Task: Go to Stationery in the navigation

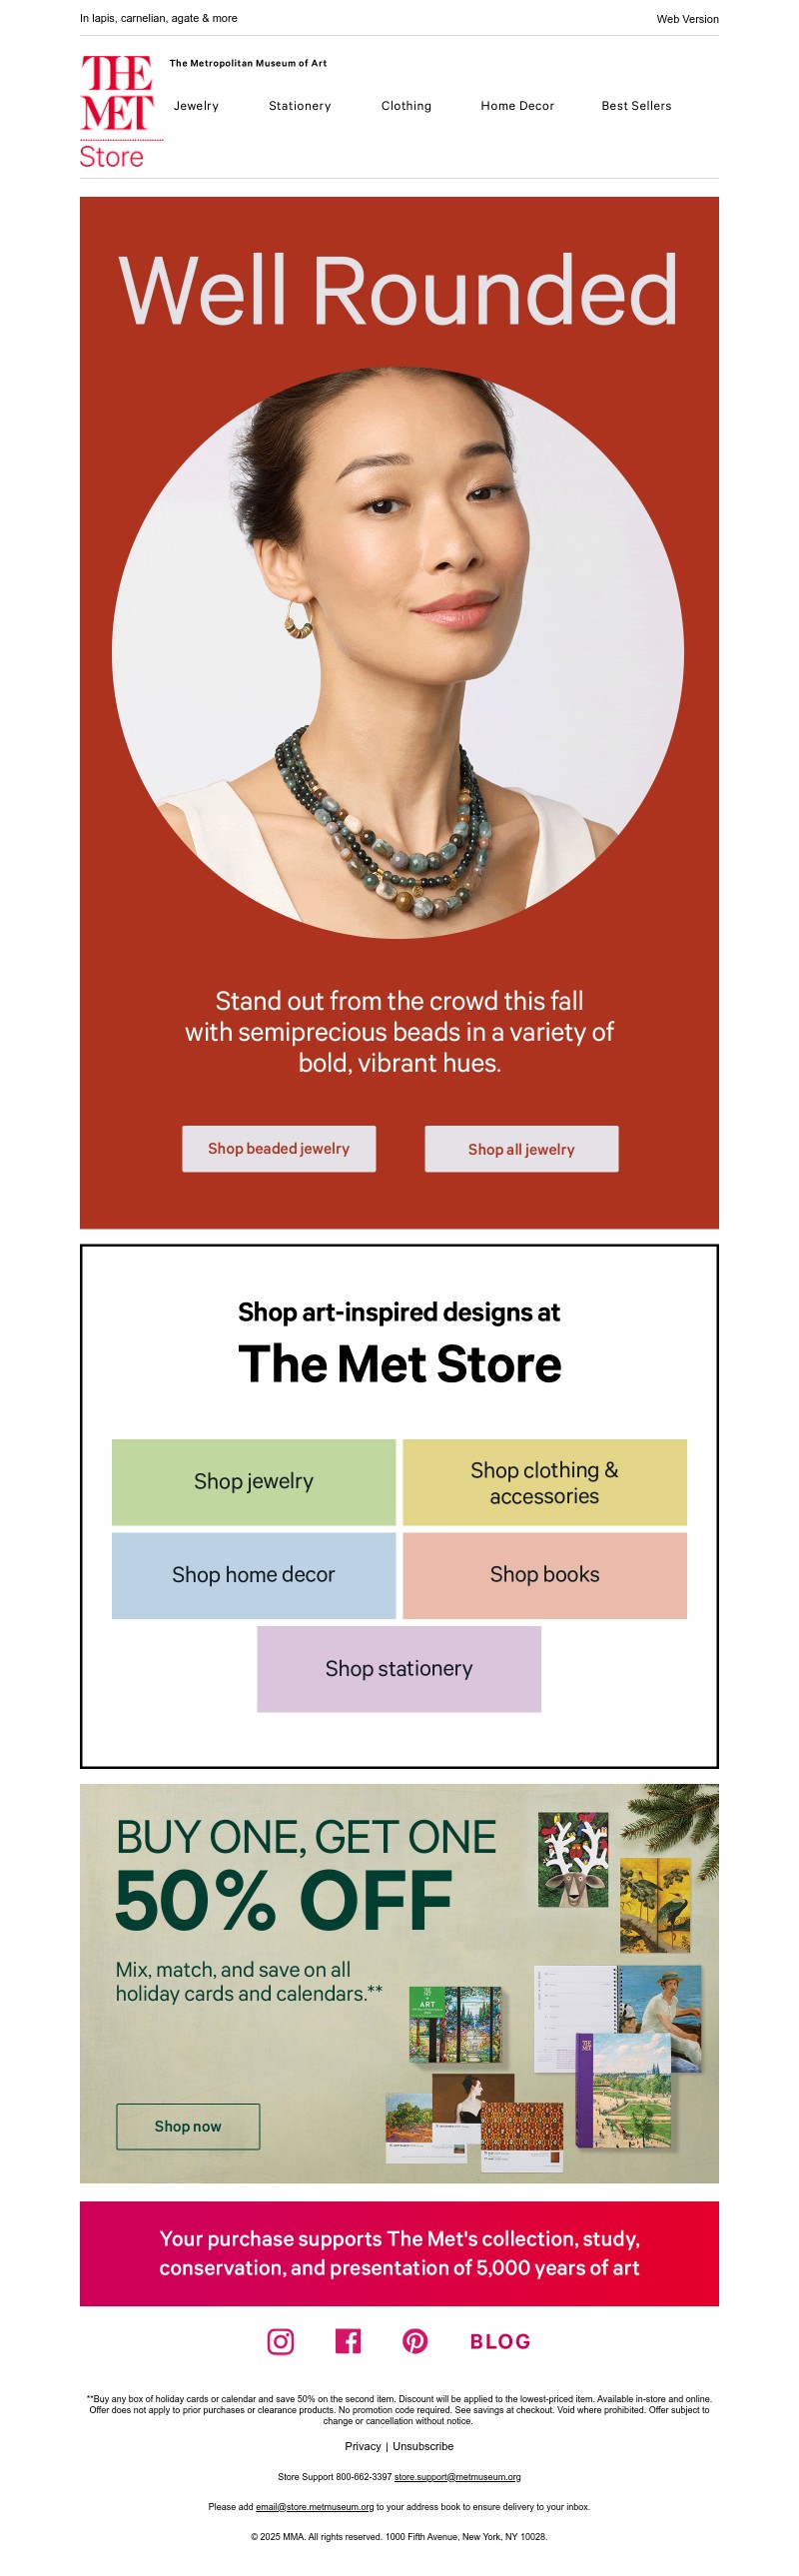Action: coord(299,106)
